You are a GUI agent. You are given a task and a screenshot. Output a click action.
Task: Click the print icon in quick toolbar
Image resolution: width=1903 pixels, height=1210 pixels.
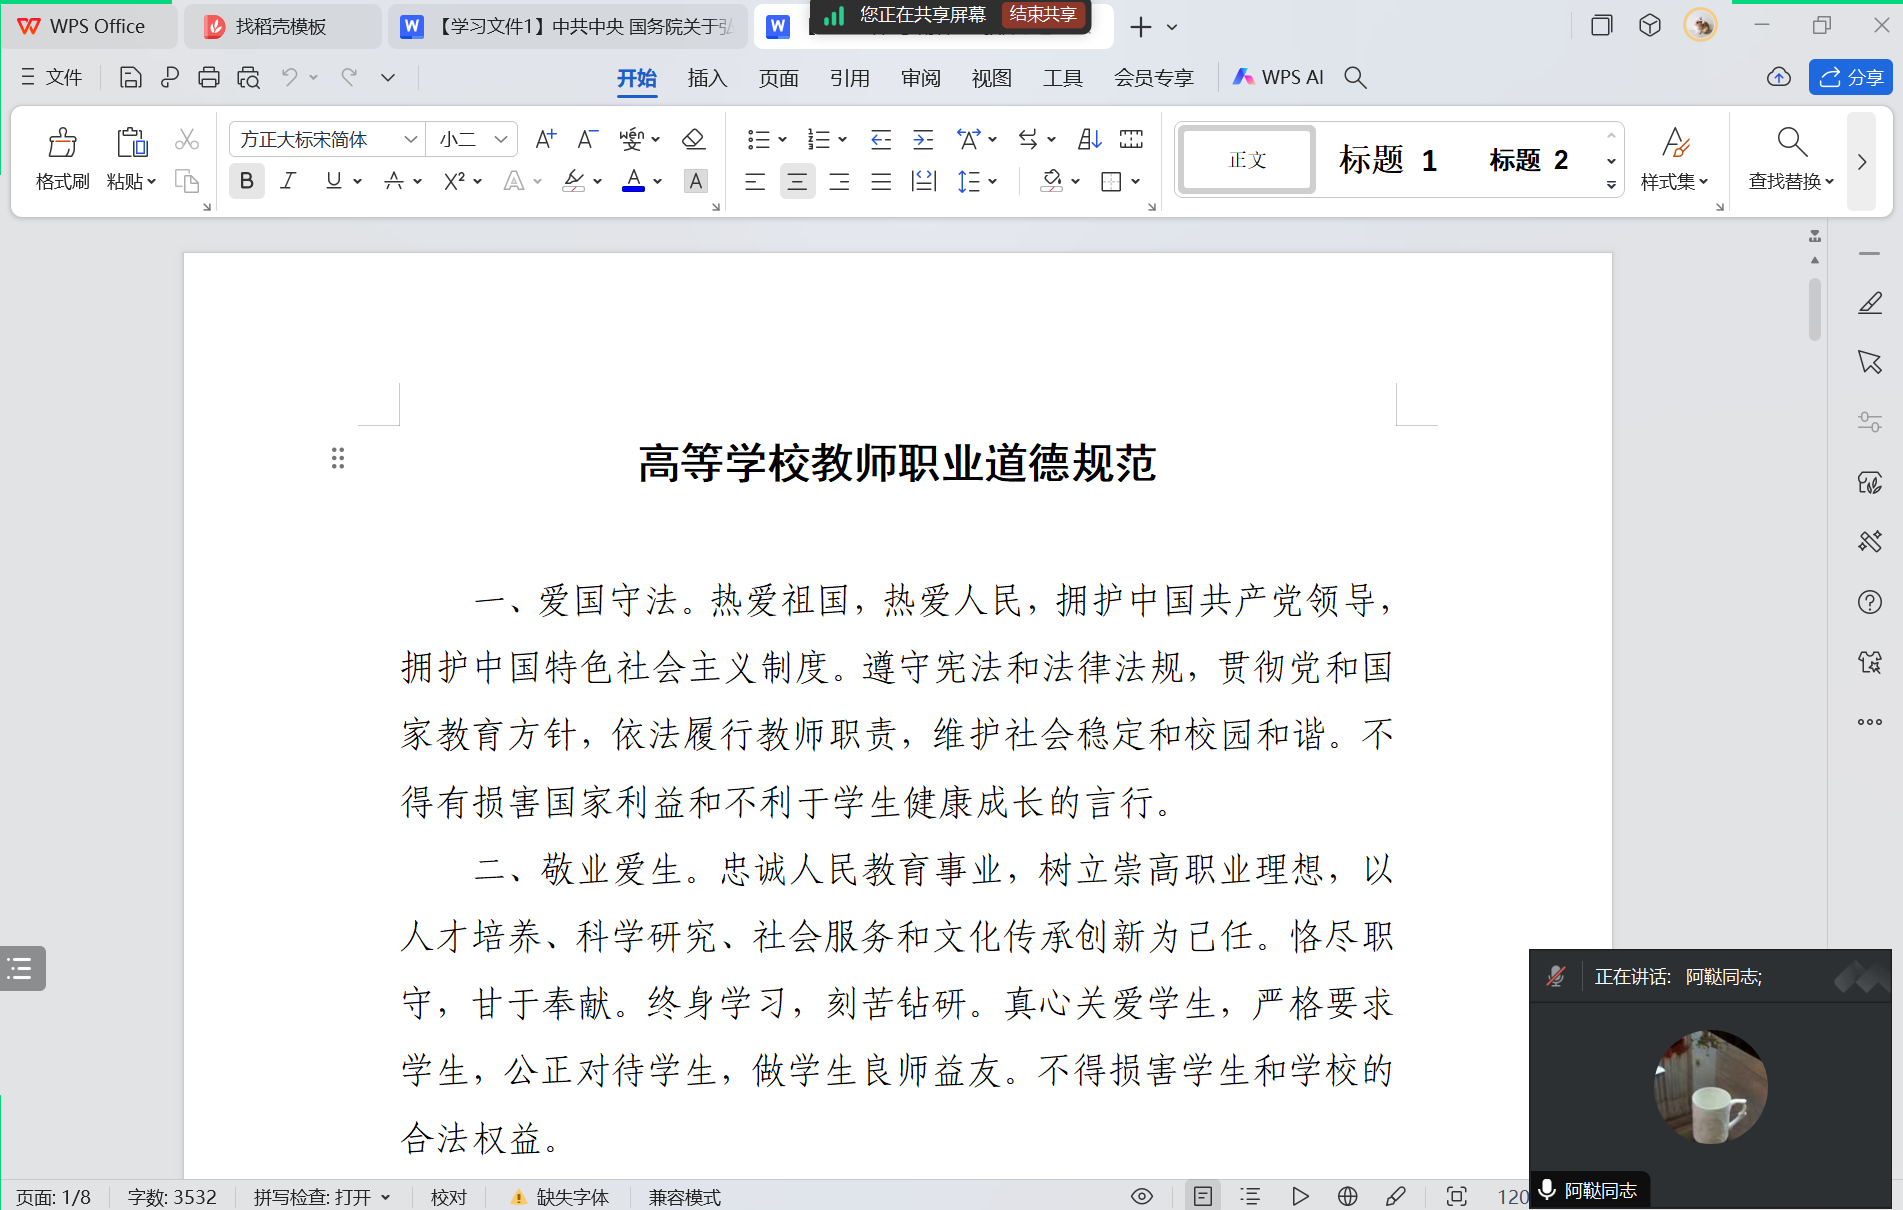pyautogui.click(x=208, y=78)
